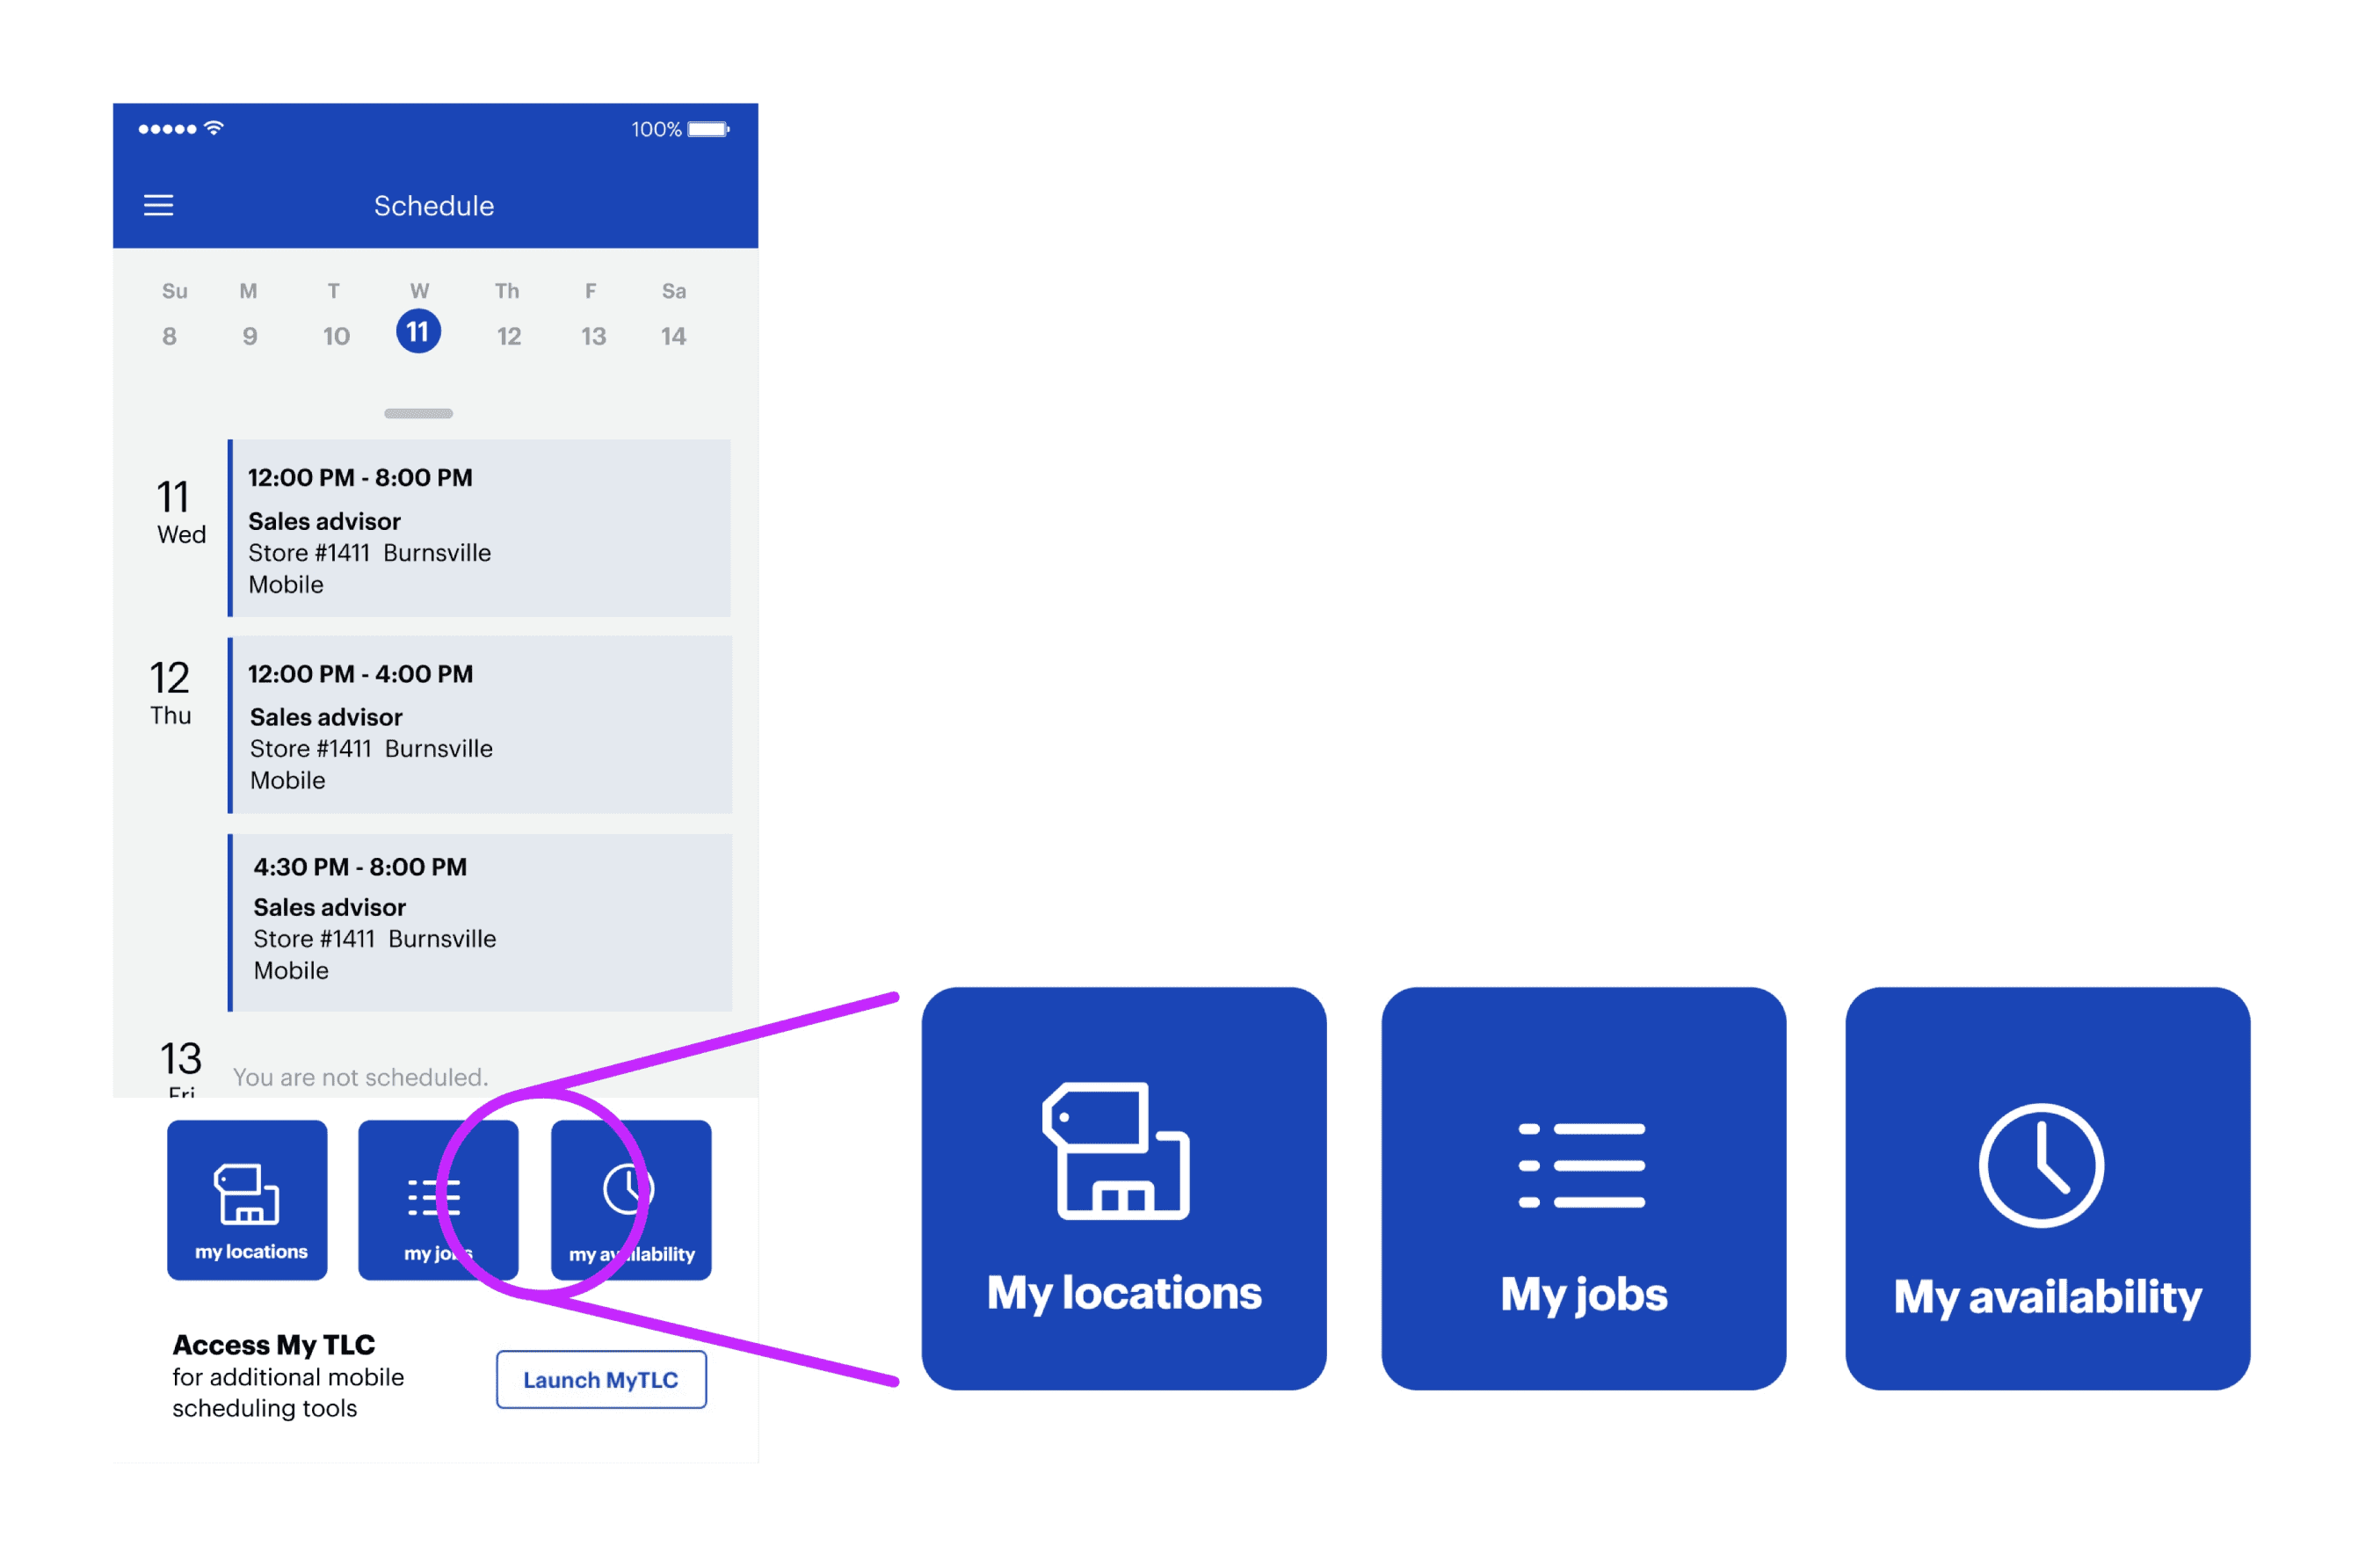The height and width of the screenshot is (1568, 2380).
Task: Select Sunday 8 in week strip
Action: click(x=170, y=335)
